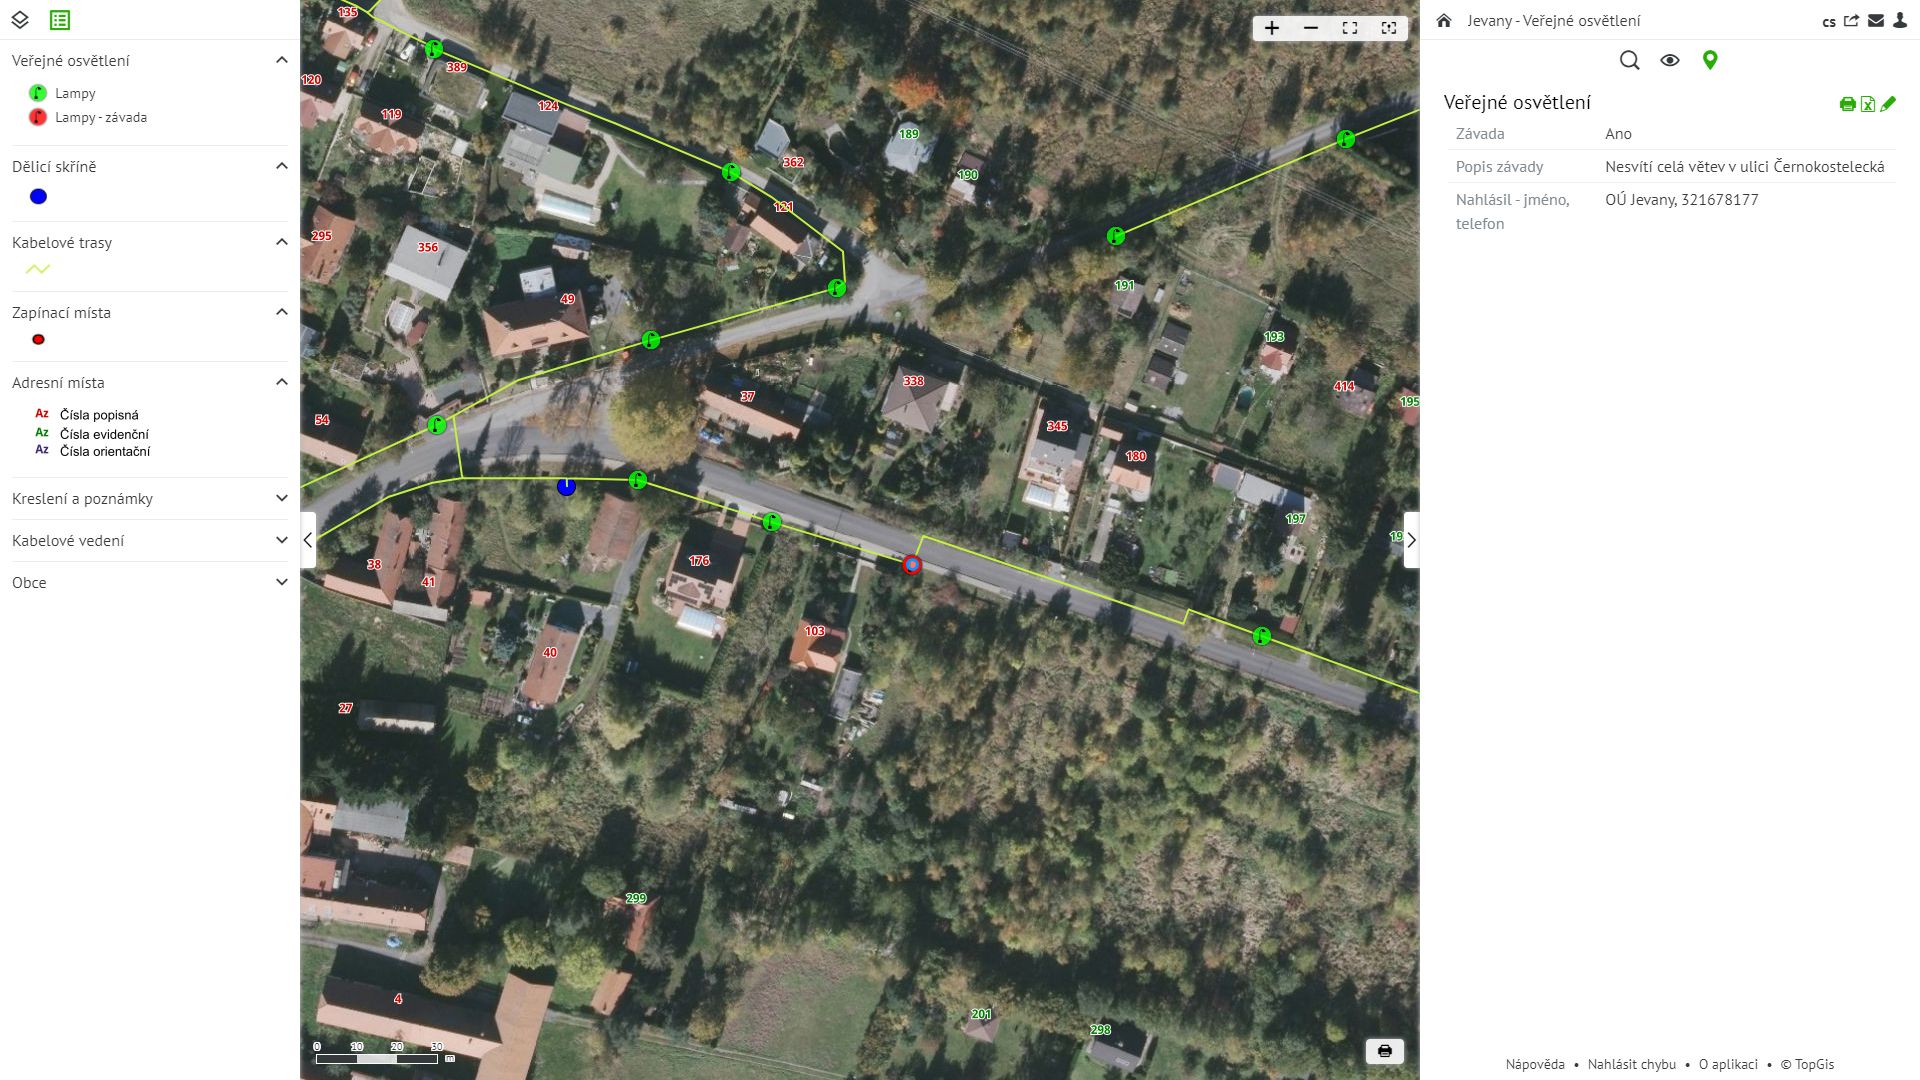
Task: Open the cs language menu
Action: point(1829,21)
